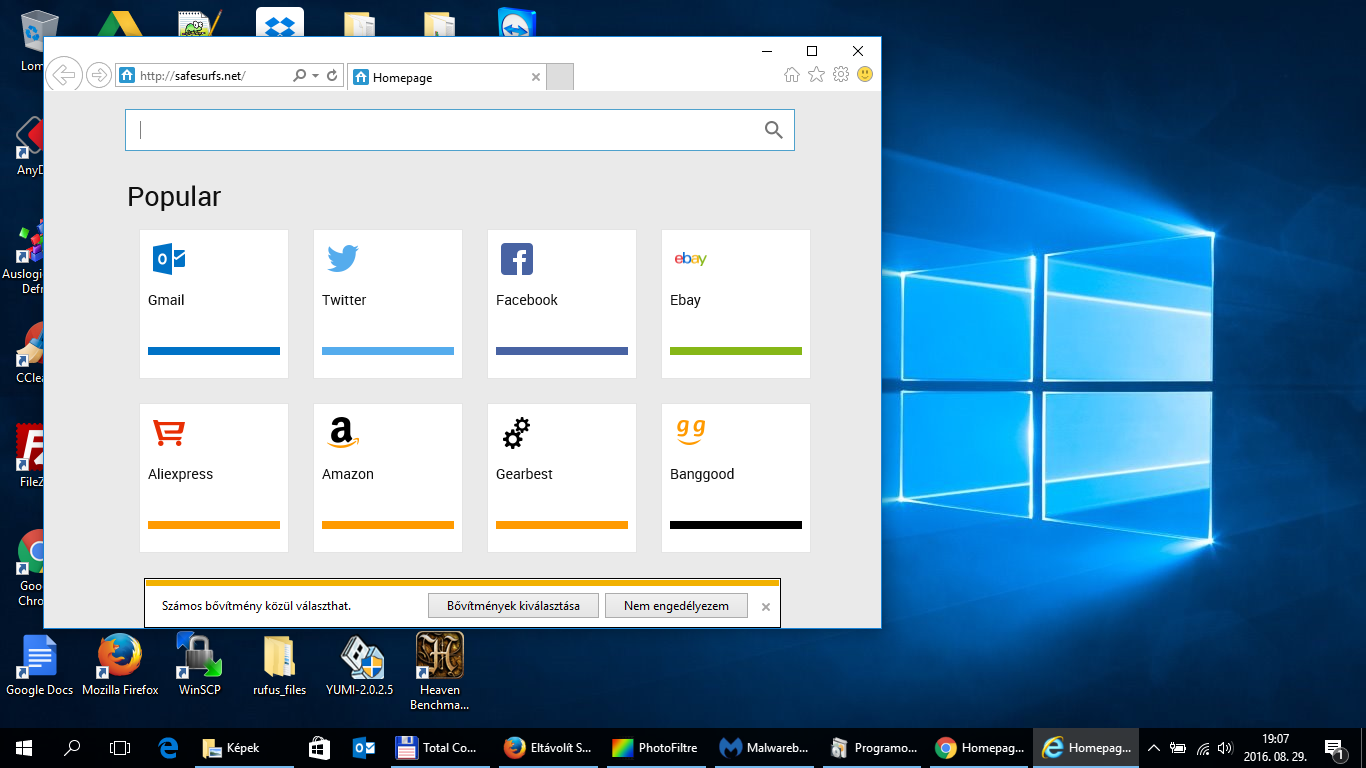Click the Bővítmények kiválasztása button
This screenshot has height=768, width=1366.
point(513,606)
